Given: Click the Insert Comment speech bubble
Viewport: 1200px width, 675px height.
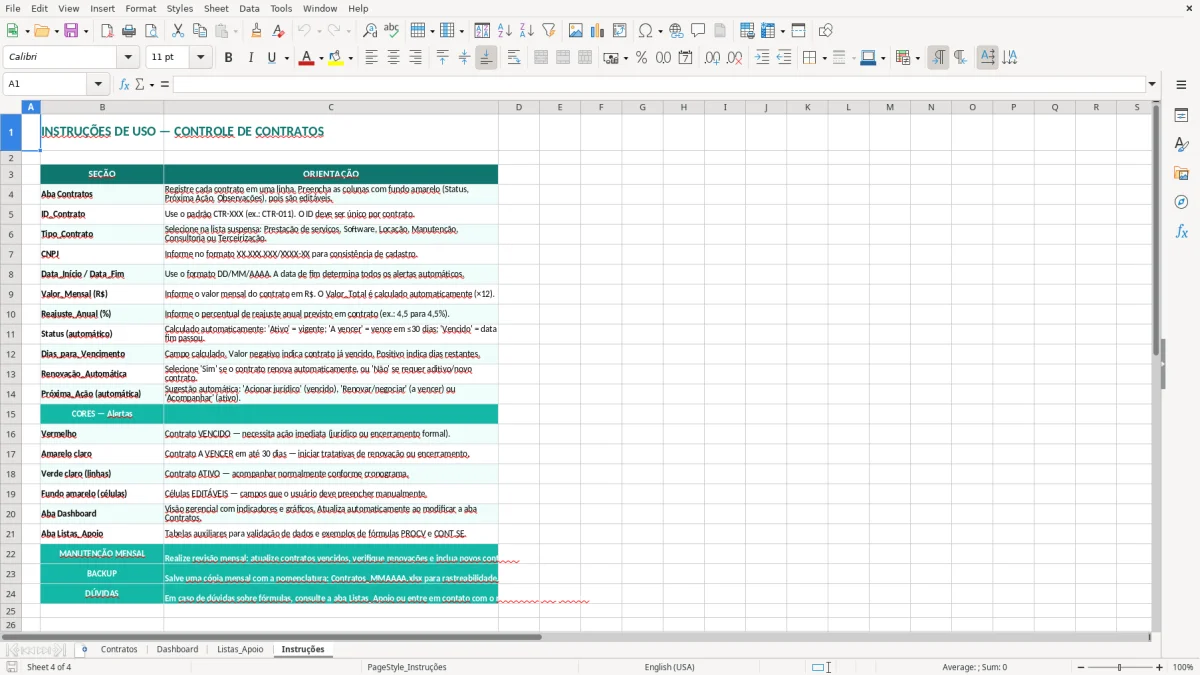Looking at the screenshot, I should tap(698, 31).
